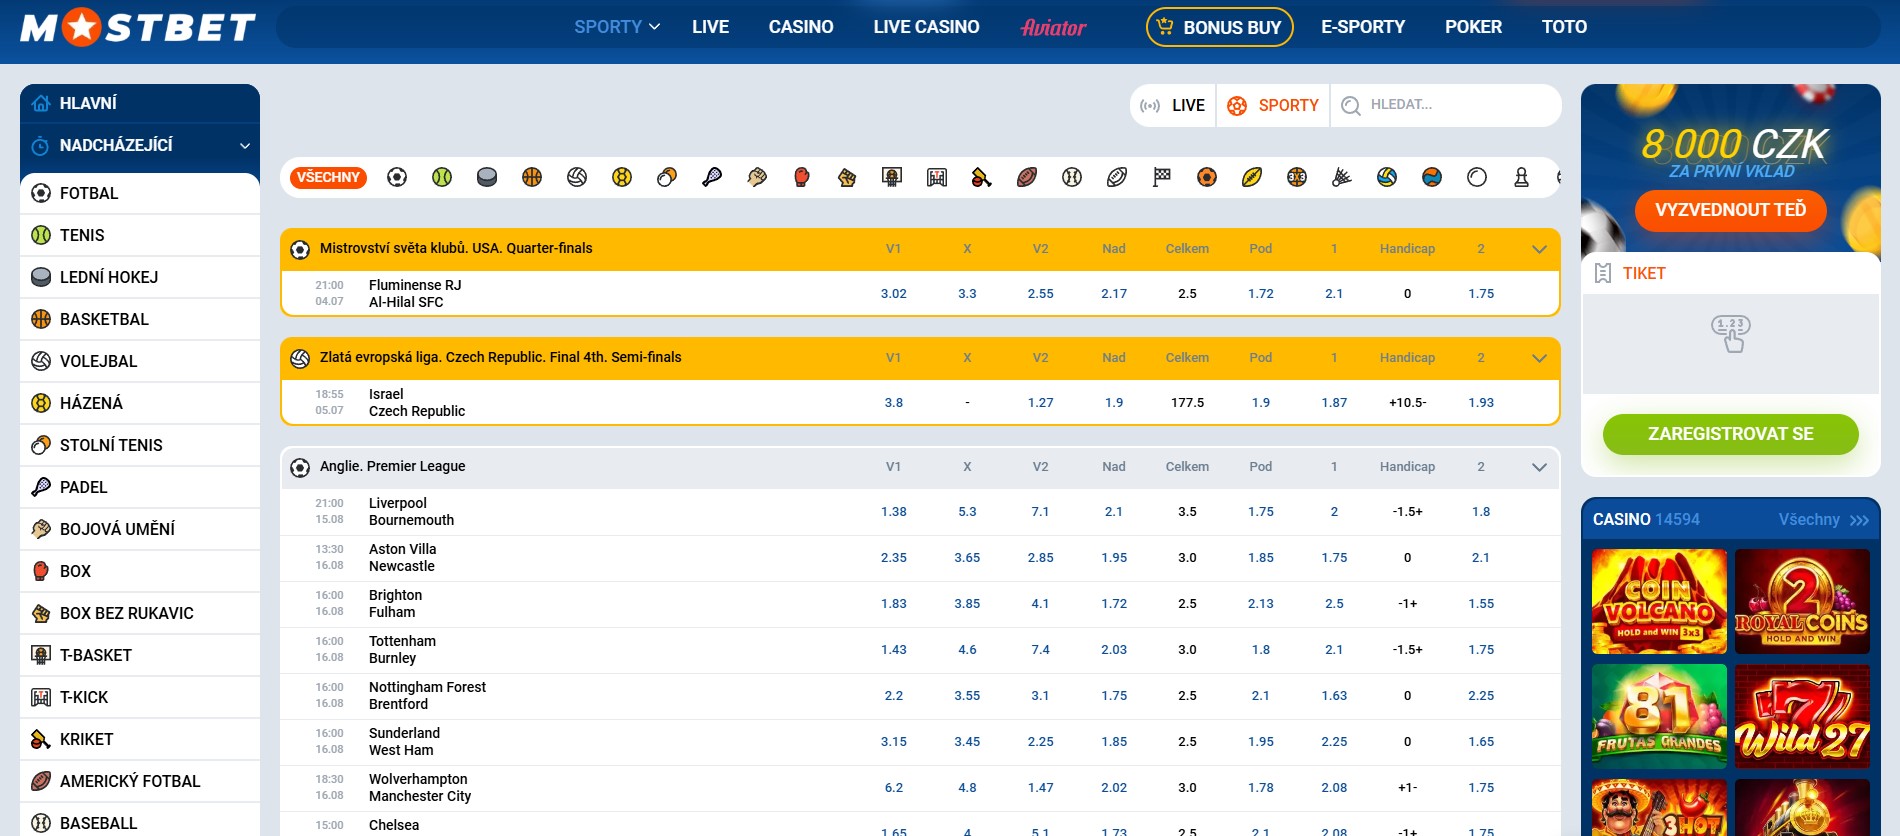Open CASINO in the top navigation

click(801, 27)
